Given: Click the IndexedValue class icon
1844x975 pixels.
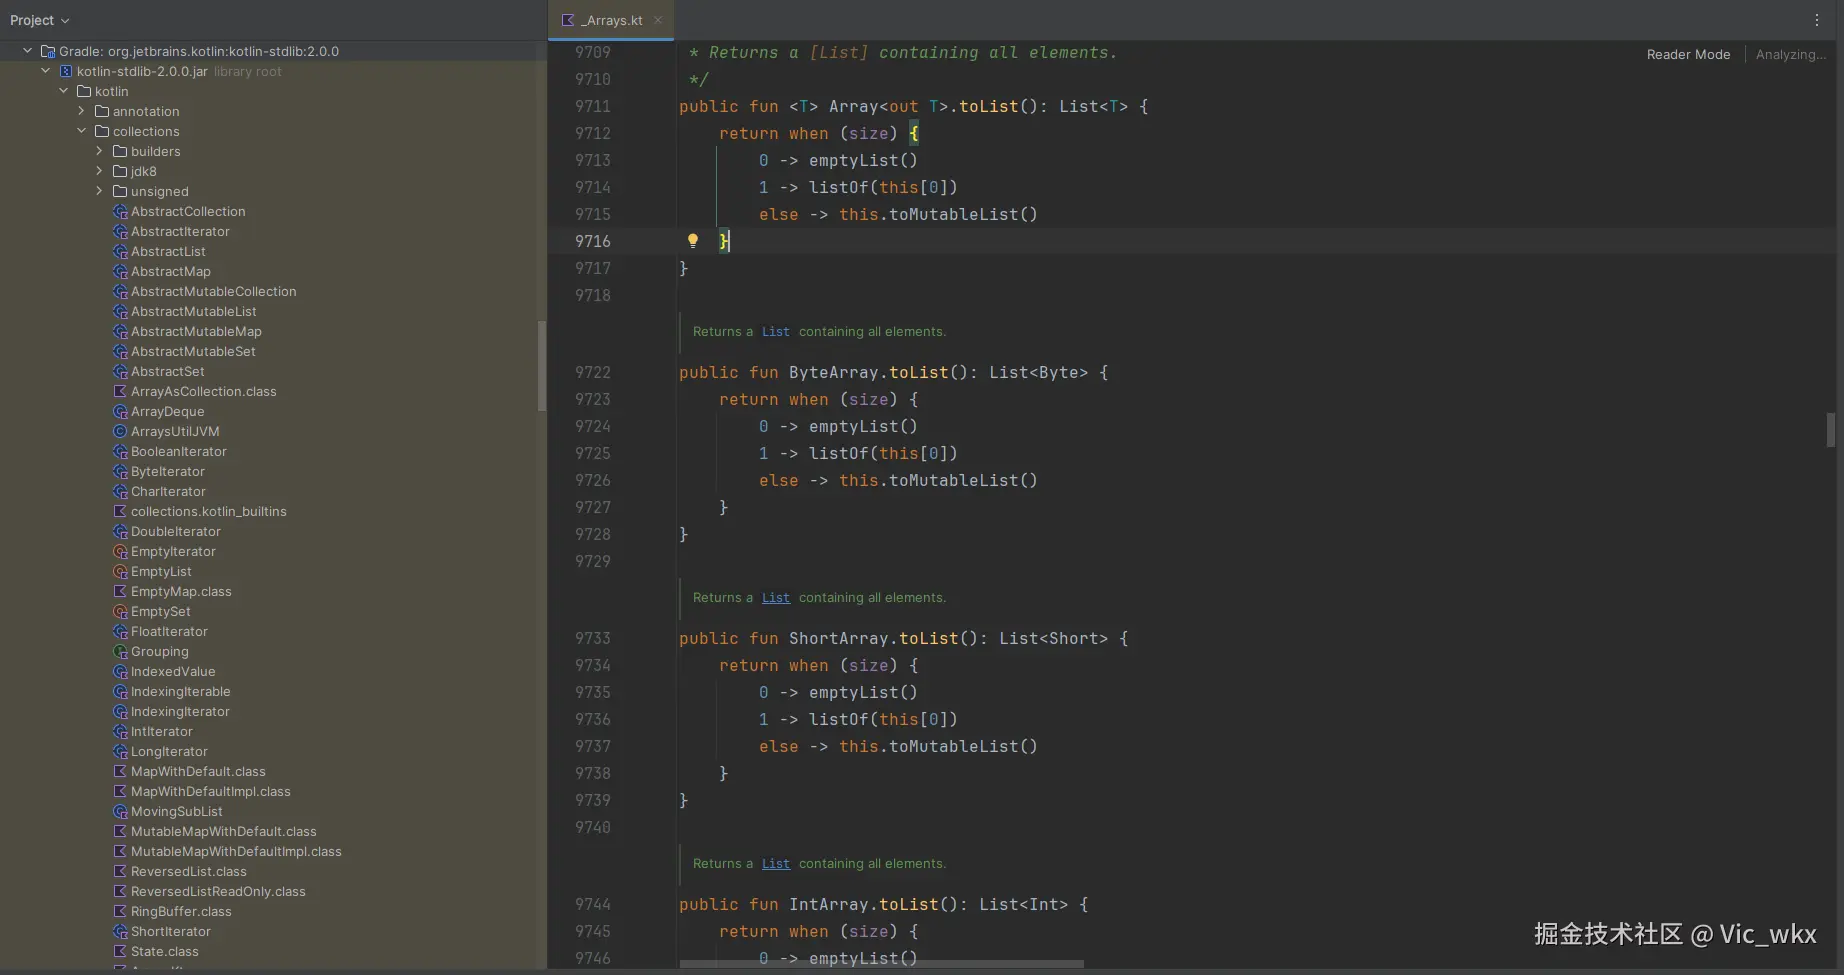Looking at the screenshot, I should click(x=120, y=671).
